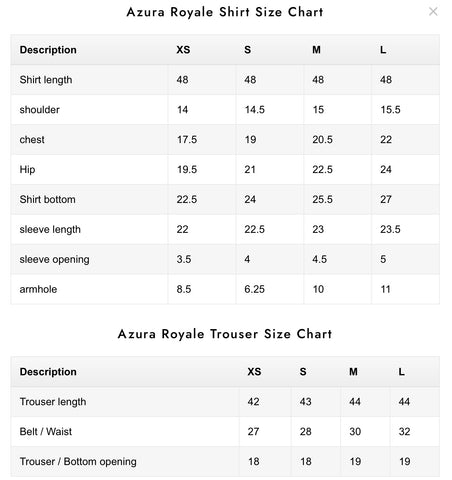
Task: Select the Description header in trouser chart
Action: point(48,372)
